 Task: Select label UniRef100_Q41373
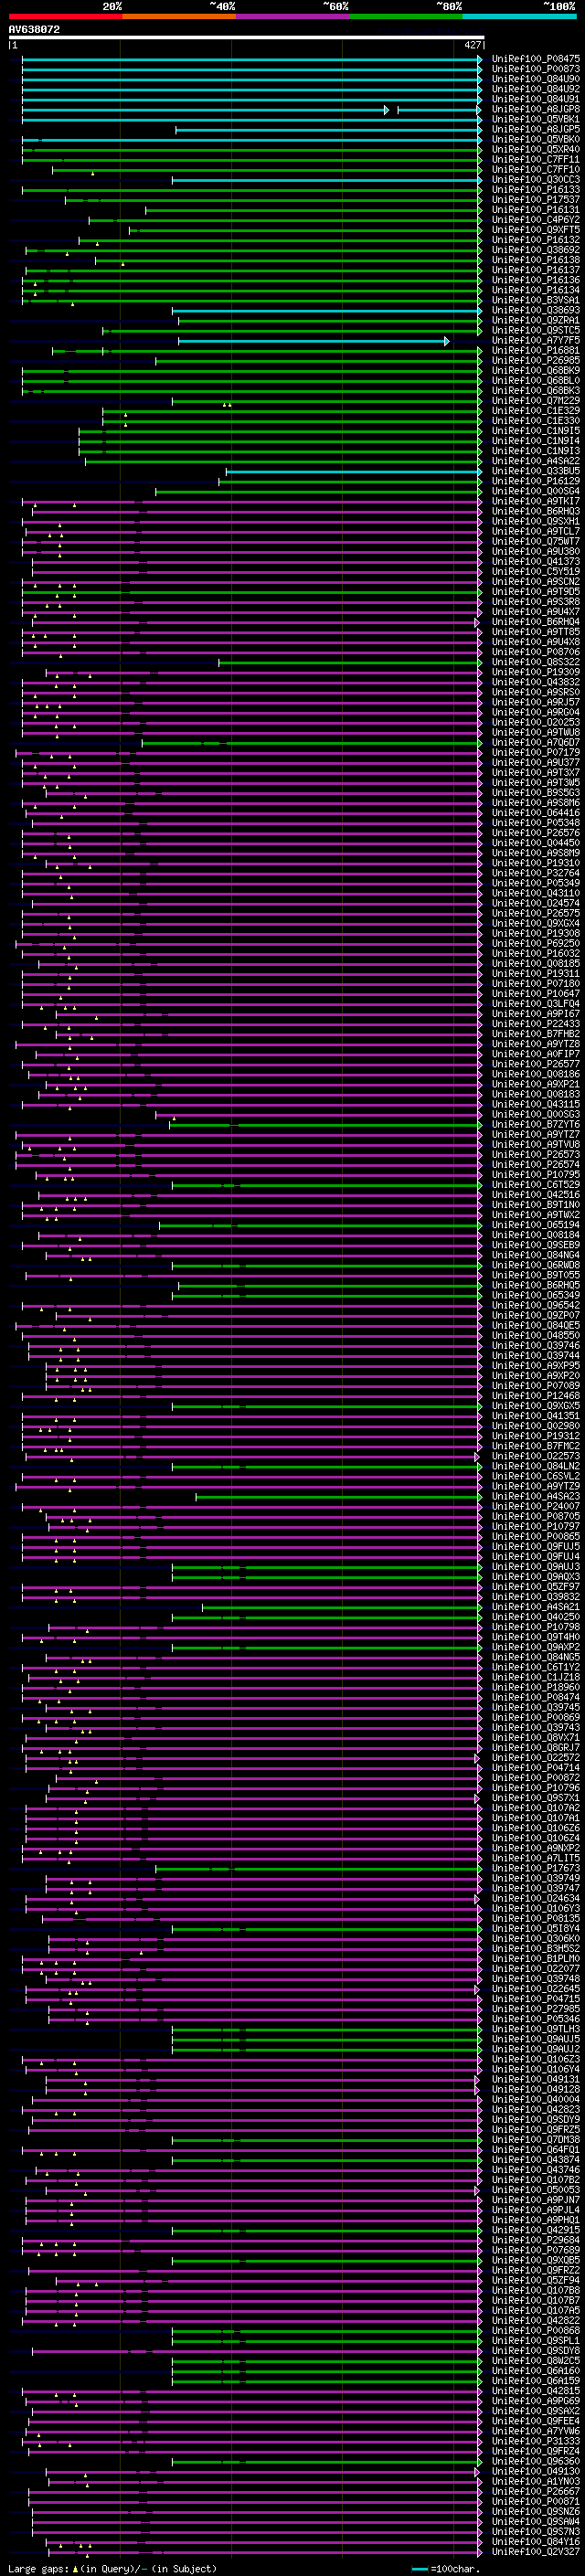536,561
